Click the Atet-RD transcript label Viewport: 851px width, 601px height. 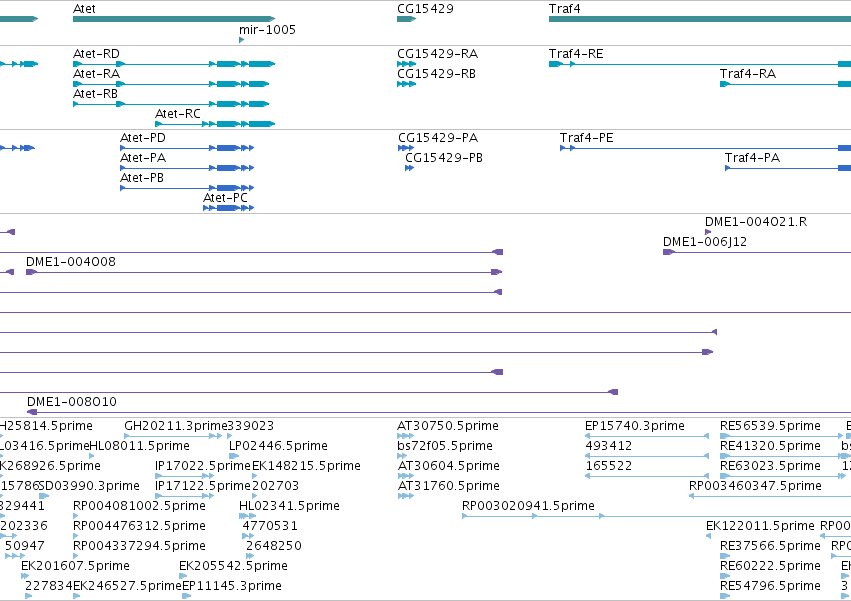coord(96,54)
